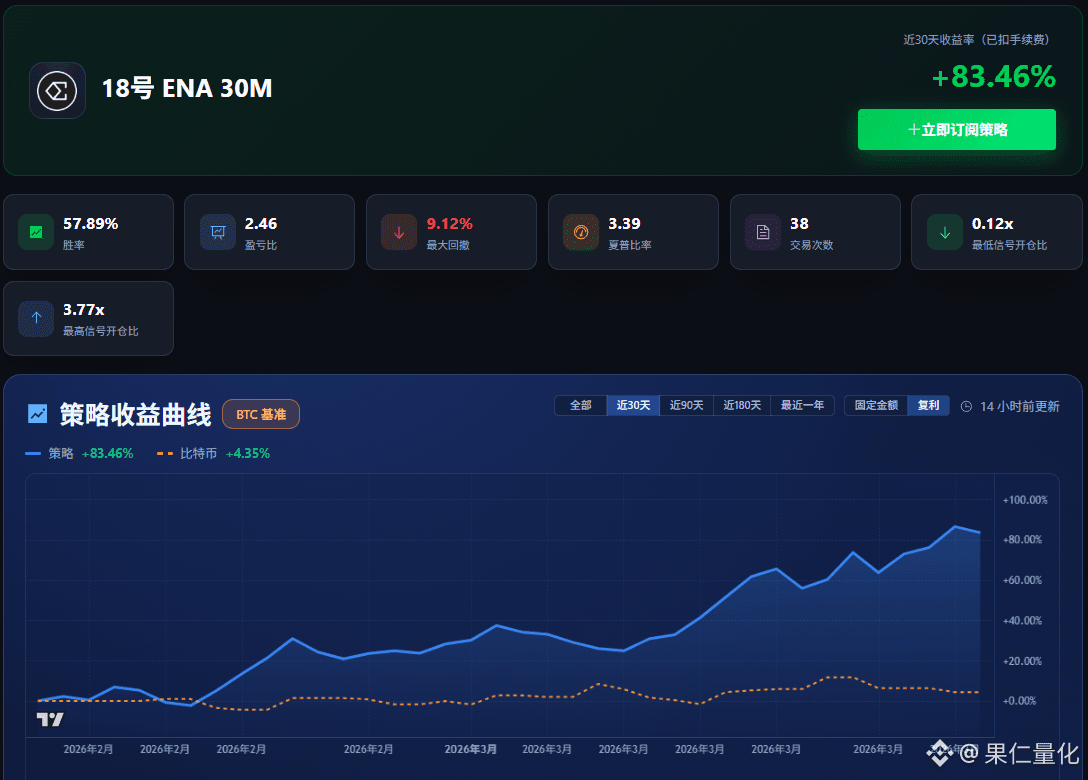The width and height of the screenshot is (1088, 780).
Task: Click the win rate green chart icon
Action: pos(36,232)
